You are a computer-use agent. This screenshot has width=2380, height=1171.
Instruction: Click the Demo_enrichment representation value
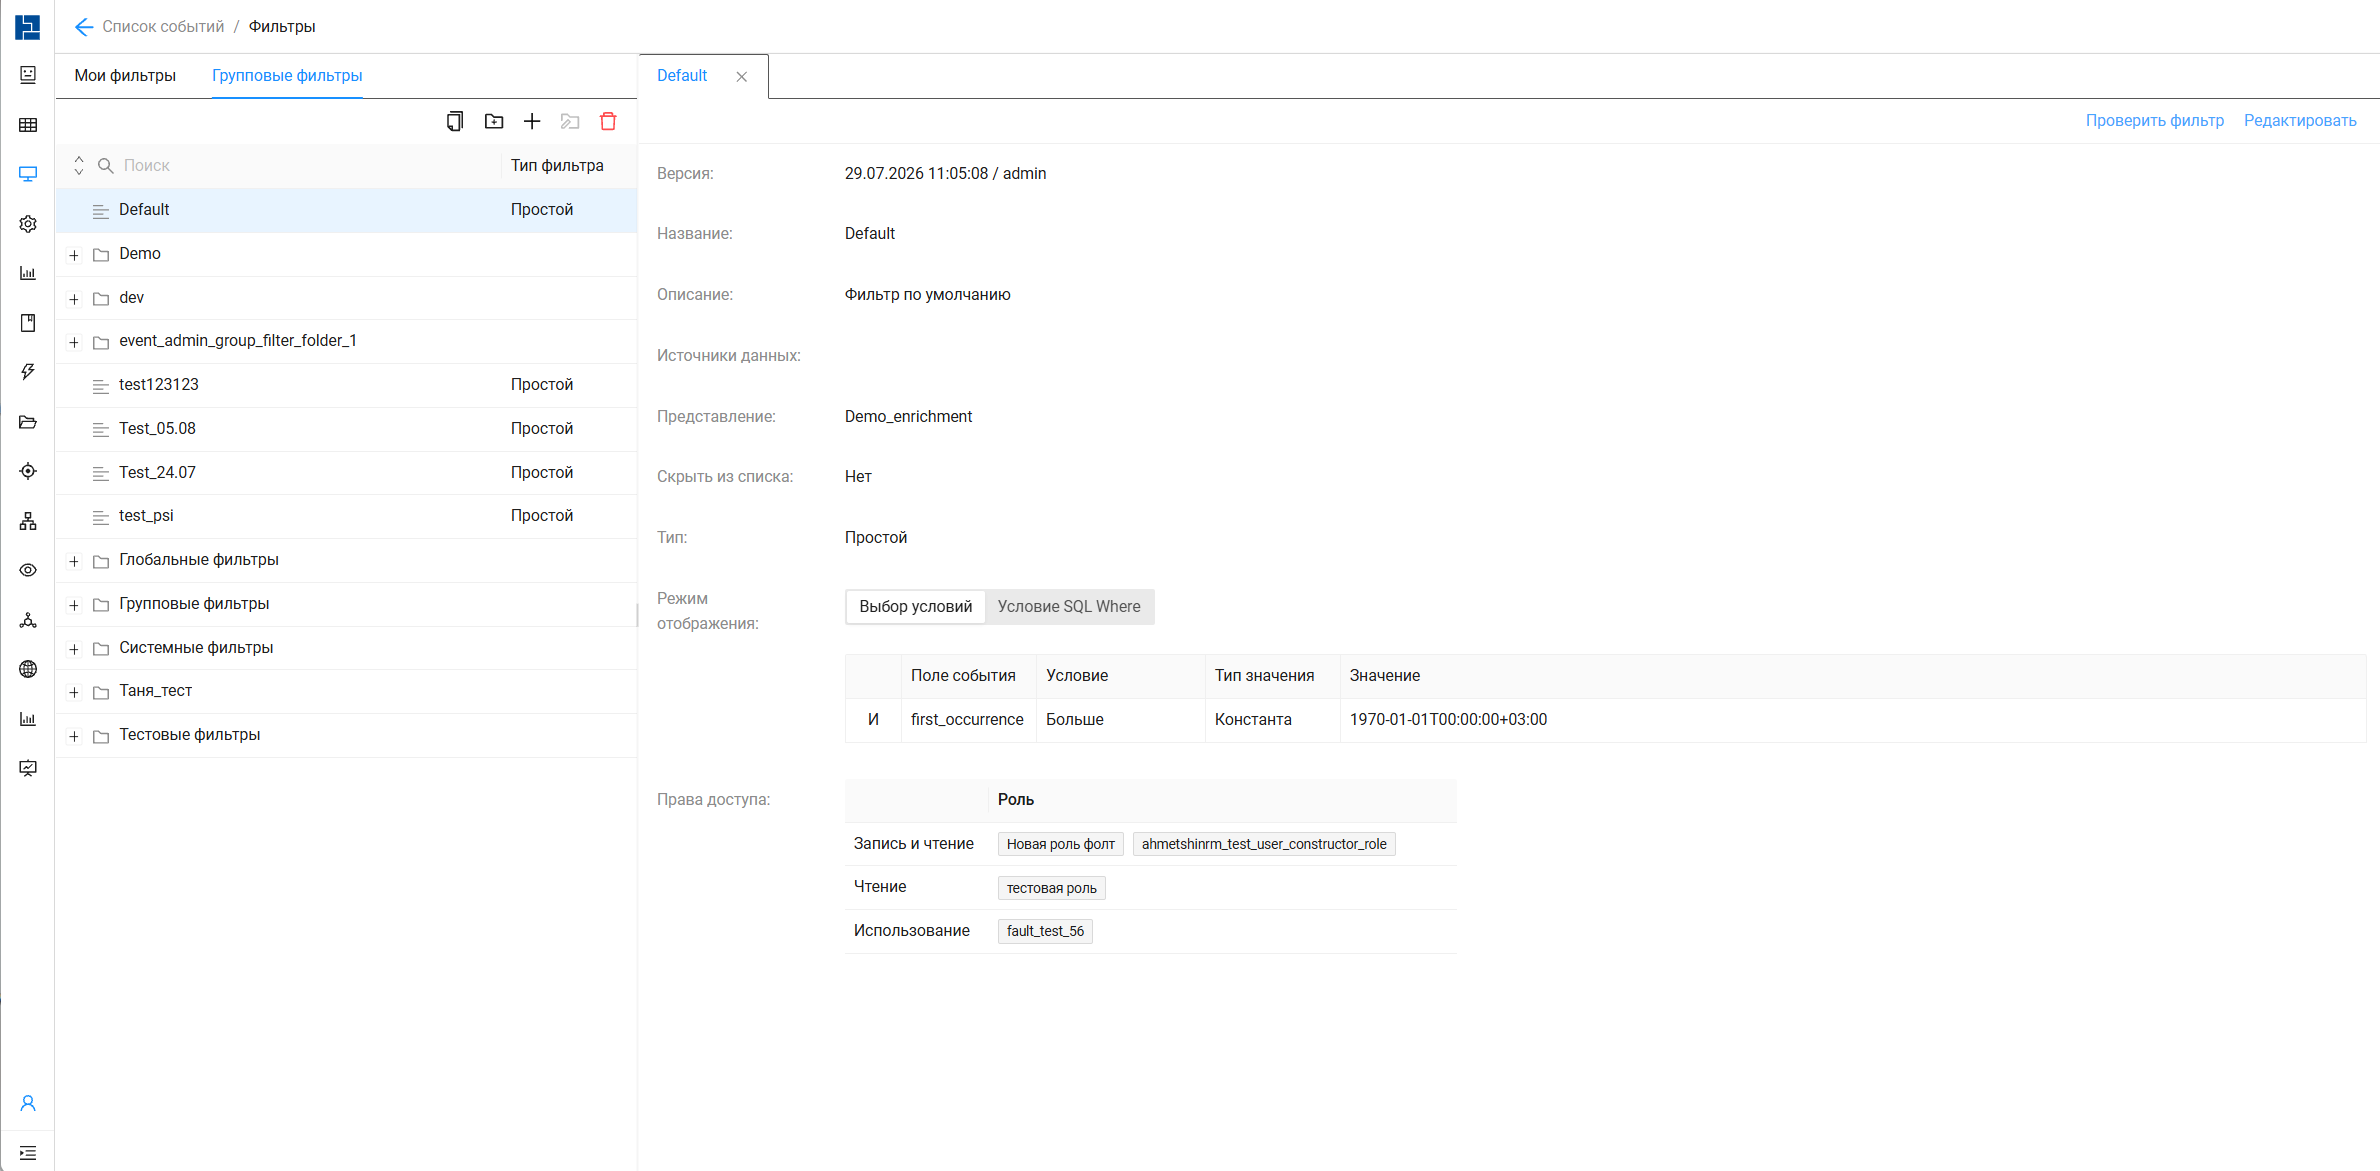tap(908, 417)
